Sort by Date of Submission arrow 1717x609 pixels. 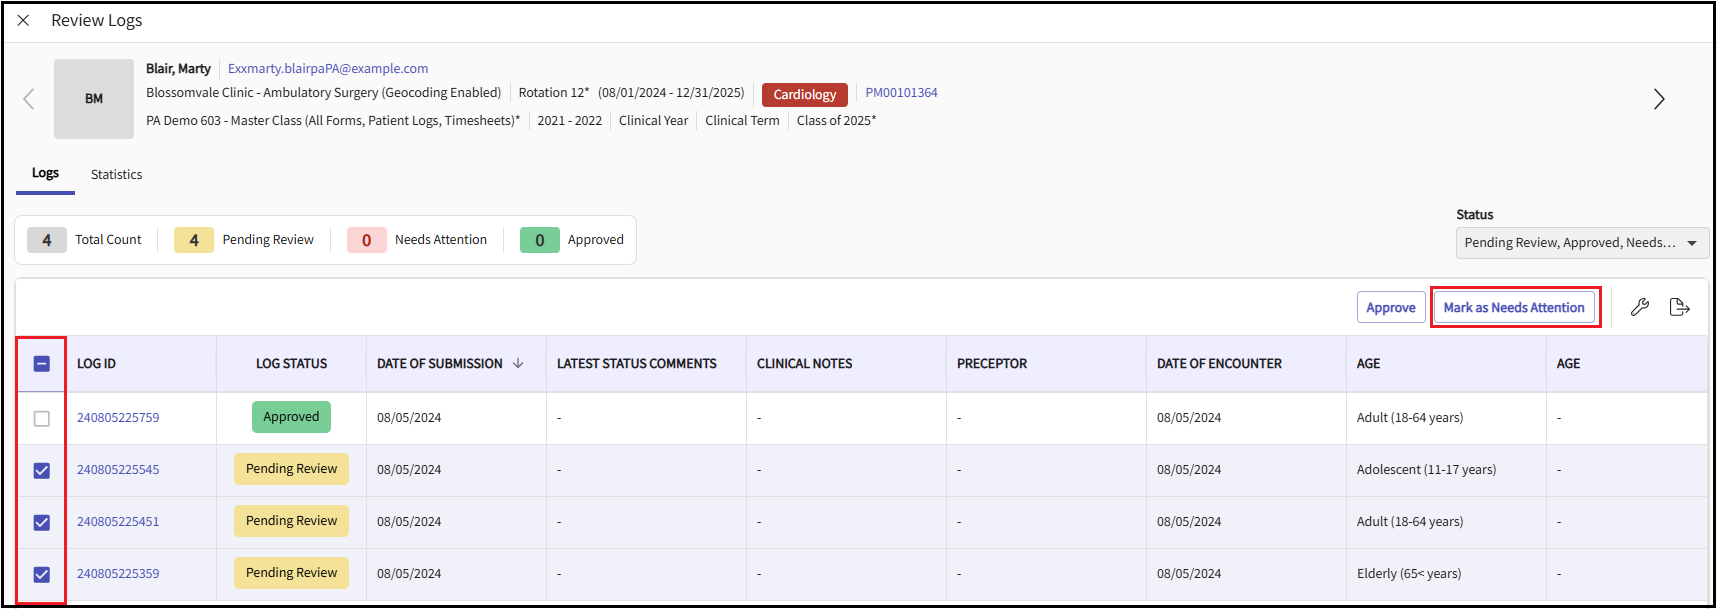(518, 364)
